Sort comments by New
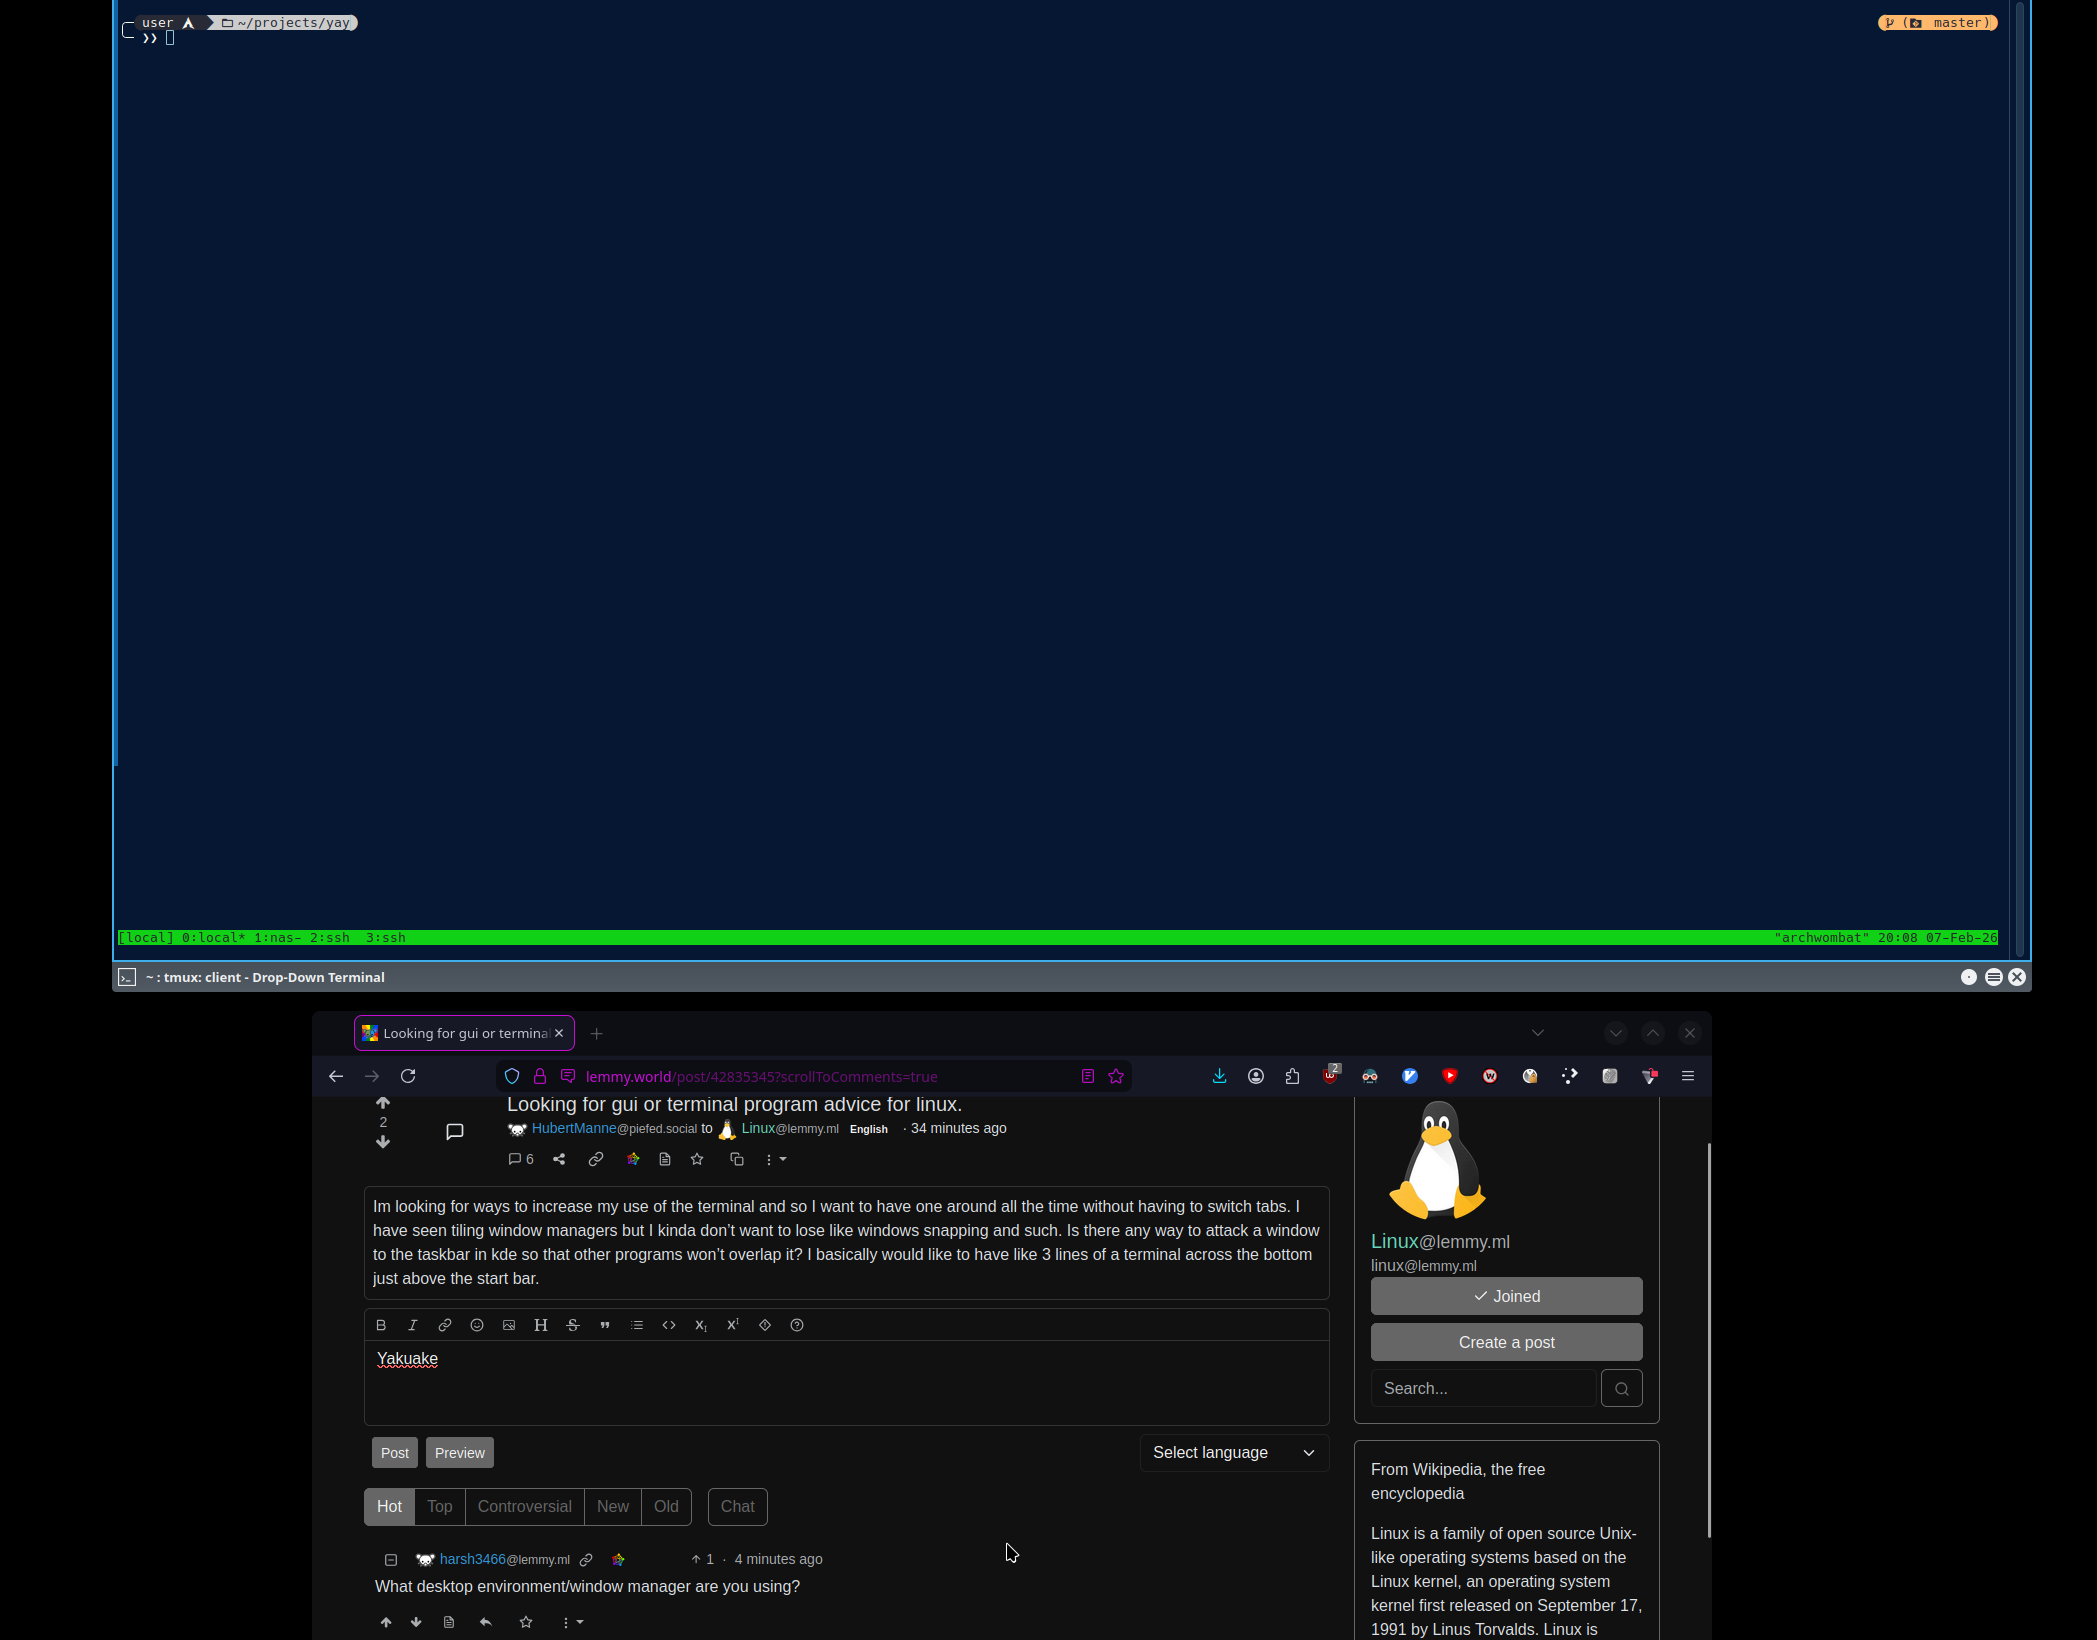This screenshot has width=2097, height=1640. [613, 1506]
